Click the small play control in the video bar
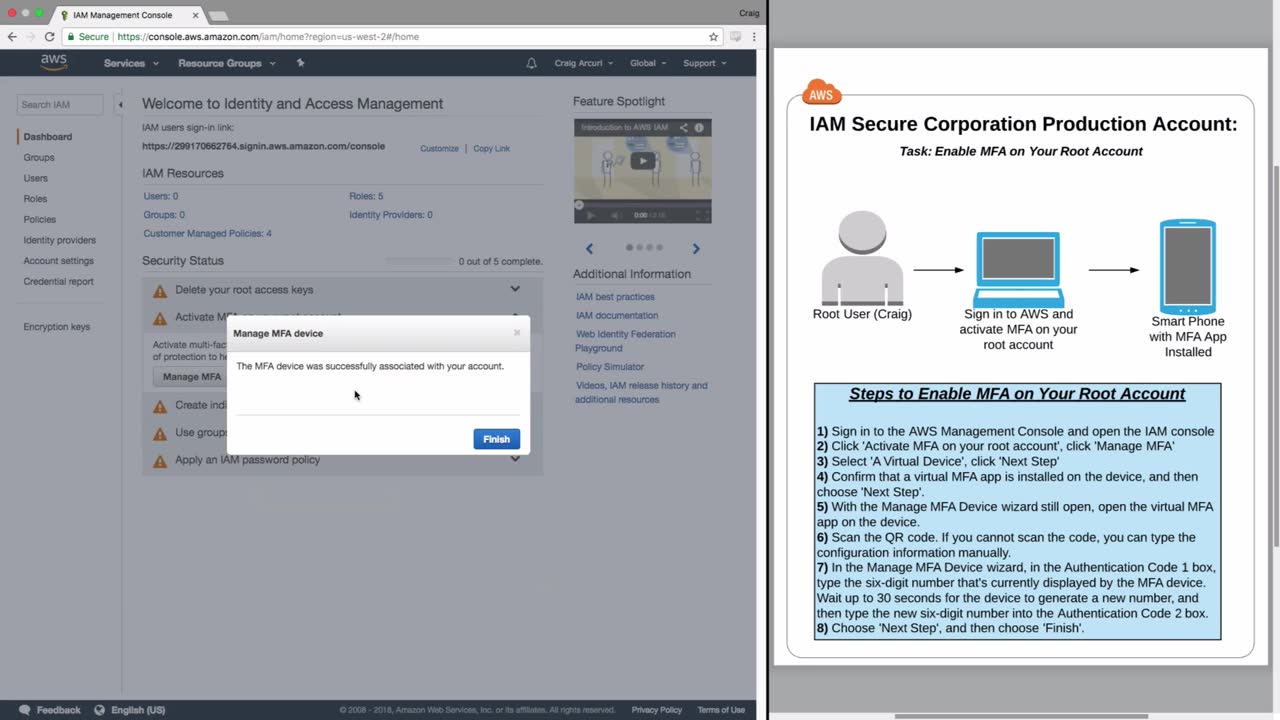This screenshot has height=720, width=1280. 590,215
